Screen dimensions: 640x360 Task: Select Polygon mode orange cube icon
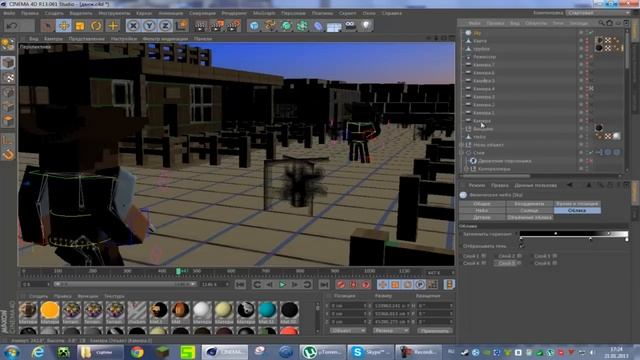(x=8, y=121)
